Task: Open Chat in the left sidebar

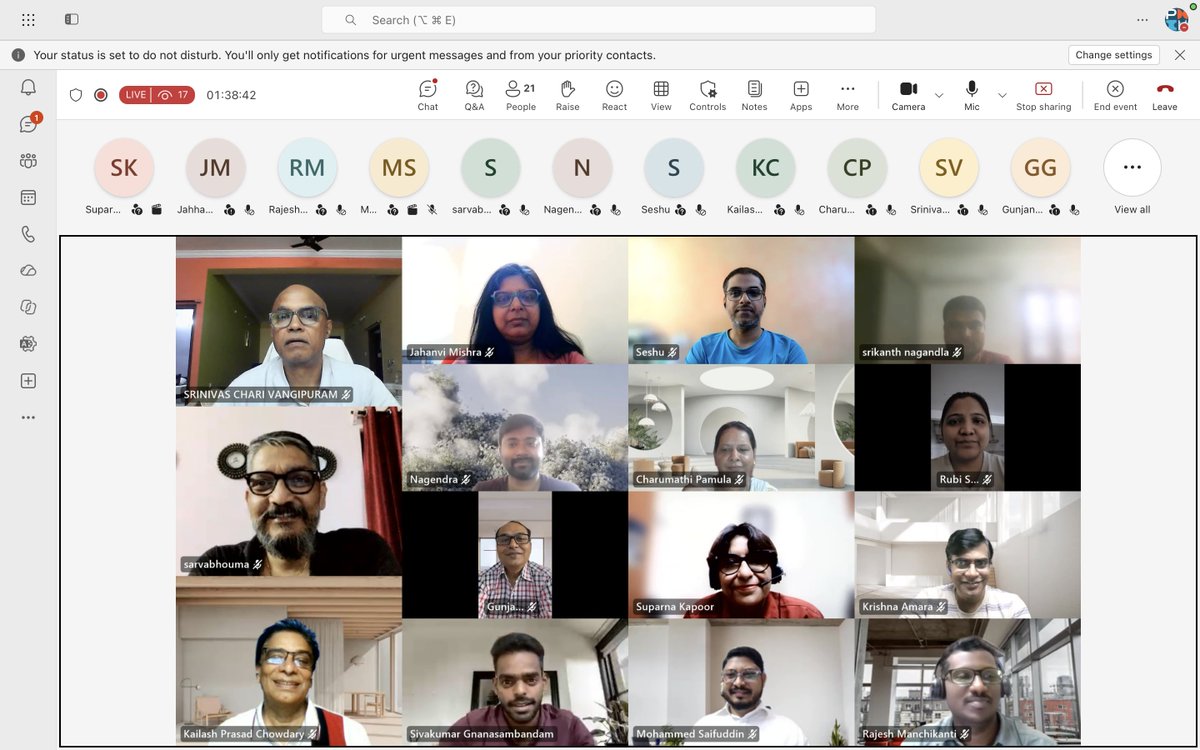Action: pyautogui.click(x=28, y=124)
